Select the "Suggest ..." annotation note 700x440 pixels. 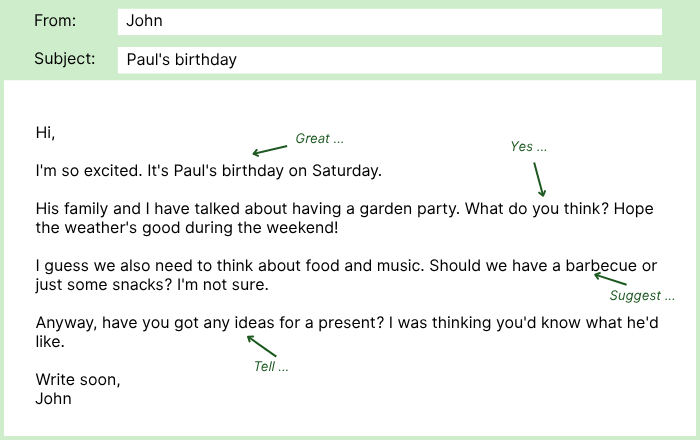coord(641,296)
